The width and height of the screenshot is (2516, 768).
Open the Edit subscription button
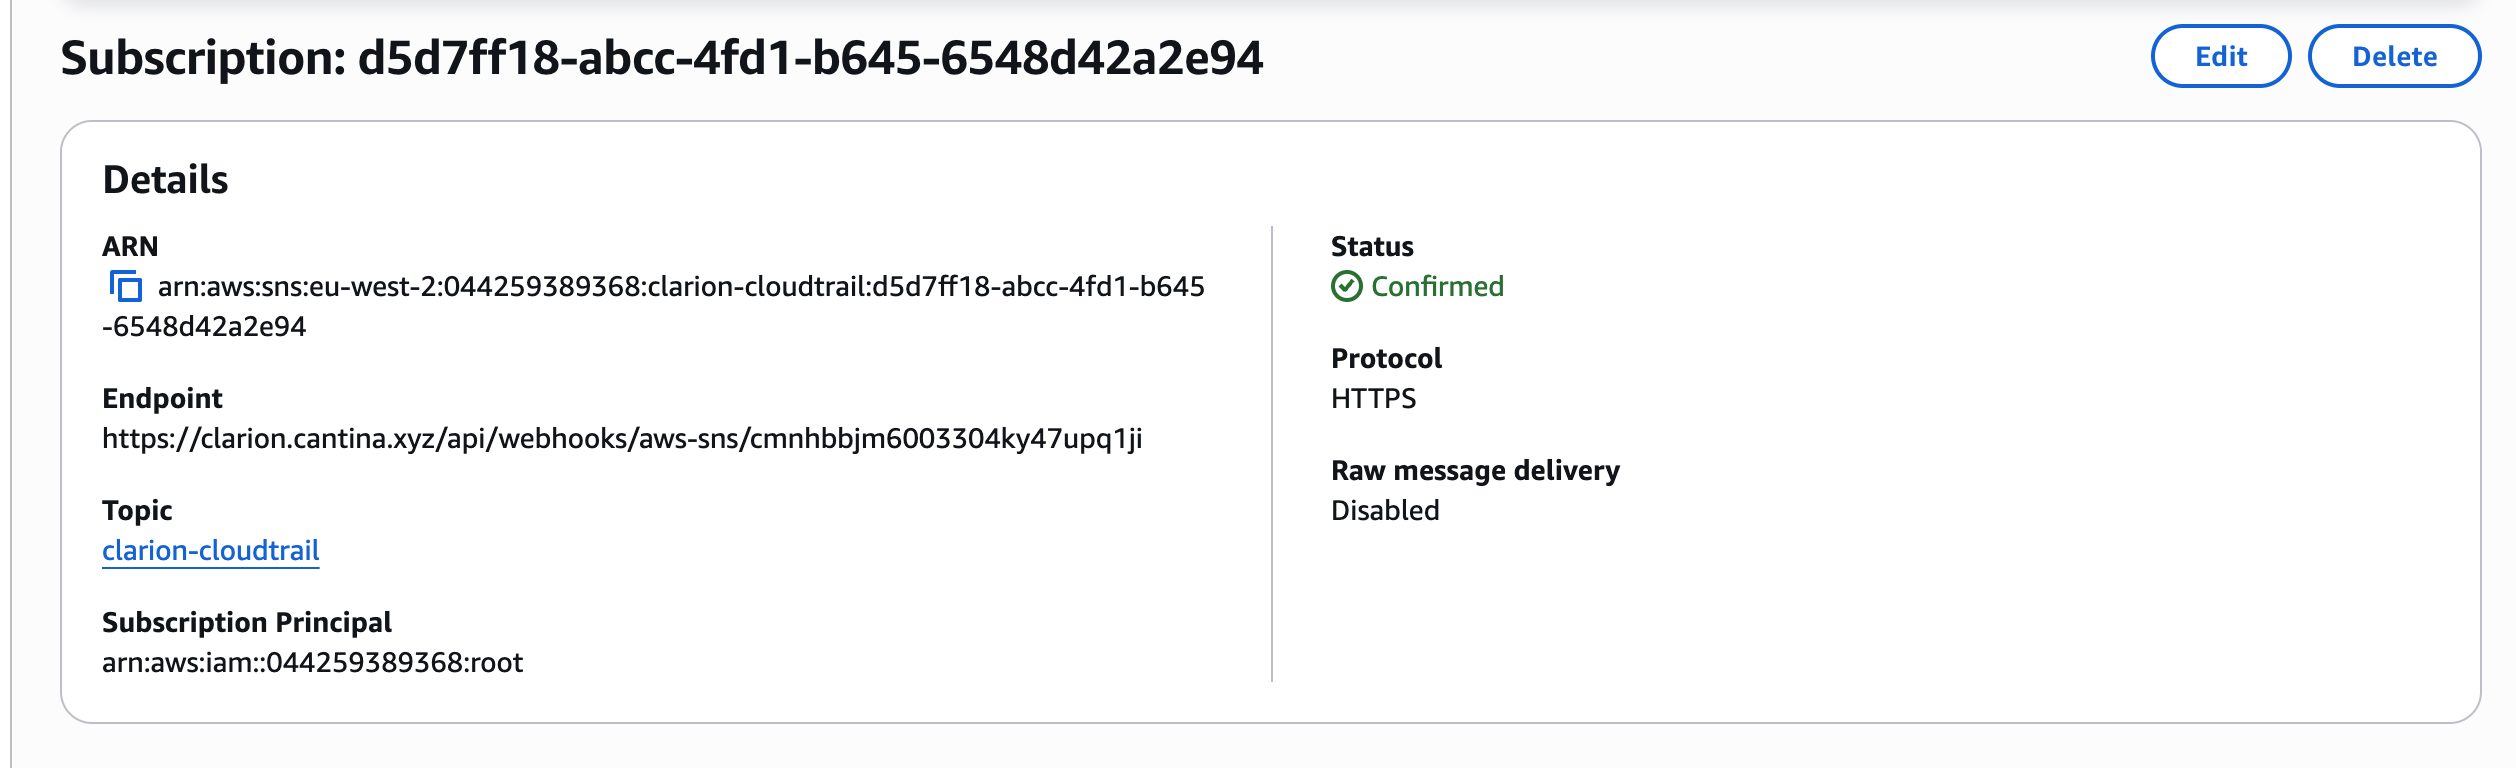(2220, 56)
